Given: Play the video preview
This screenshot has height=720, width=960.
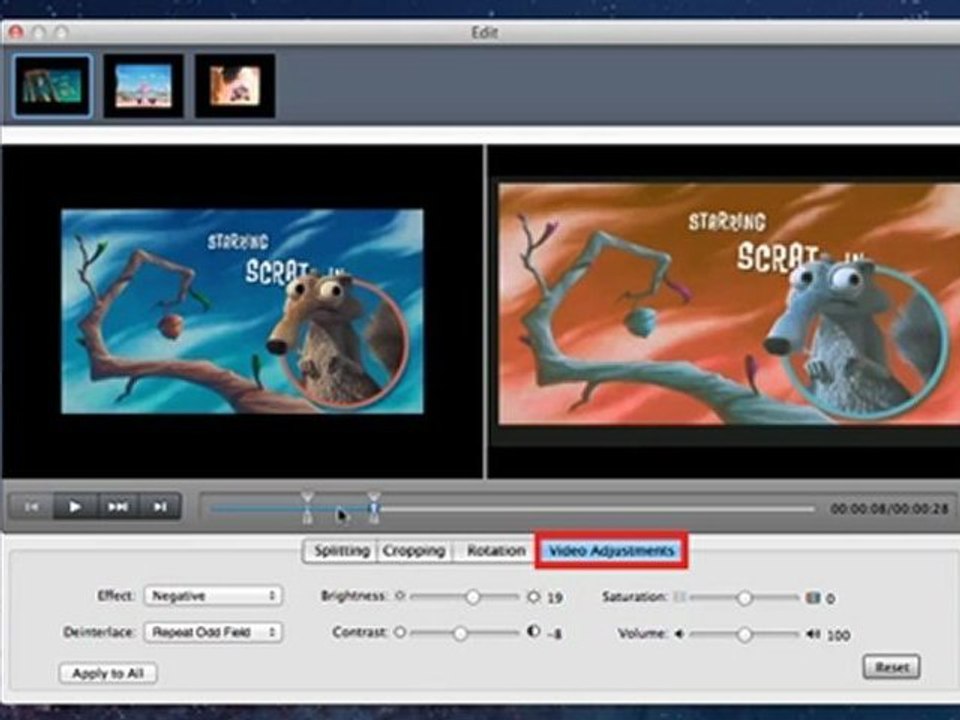Looking at the screenshot, I should (75, 506).
